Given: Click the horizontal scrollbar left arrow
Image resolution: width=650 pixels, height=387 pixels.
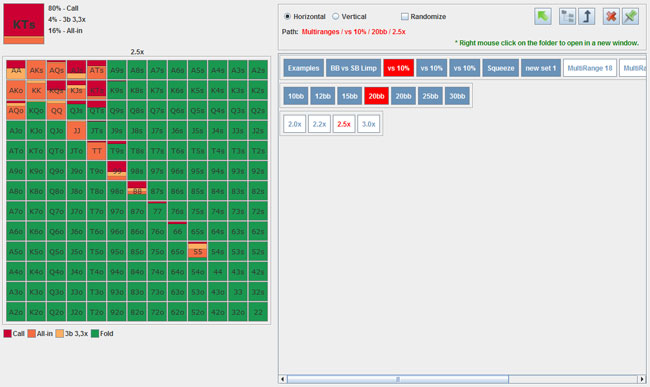Looking at the screenshot, I should point(283,379).
